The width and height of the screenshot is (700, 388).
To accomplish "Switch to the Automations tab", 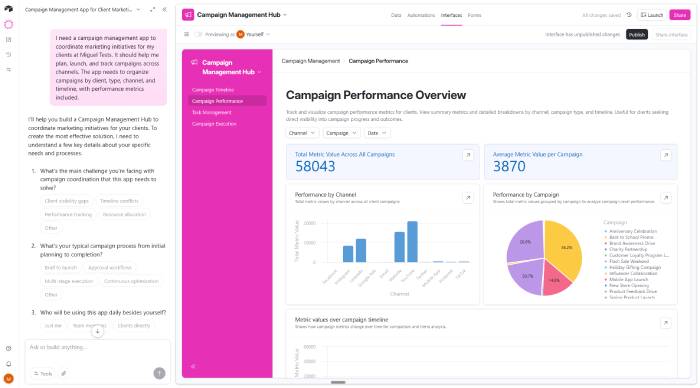I will (x=421, y=15).
